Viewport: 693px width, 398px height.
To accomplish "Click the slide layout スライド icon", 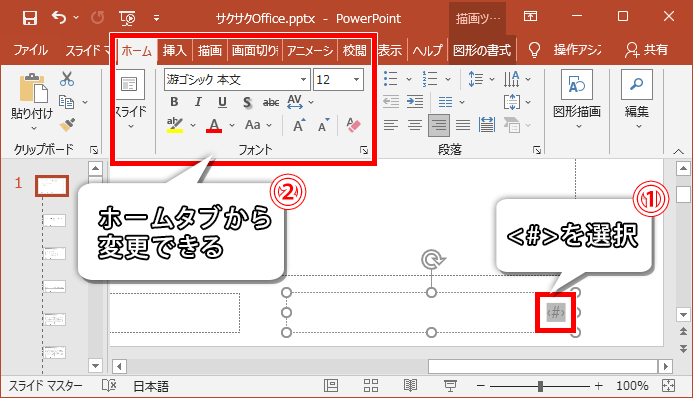I will 129,84.
